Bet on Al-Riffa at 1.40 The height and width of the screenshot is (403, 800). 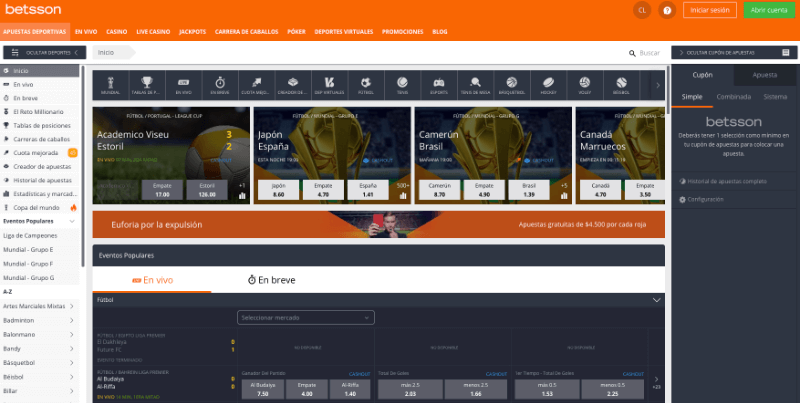[351, 389]
